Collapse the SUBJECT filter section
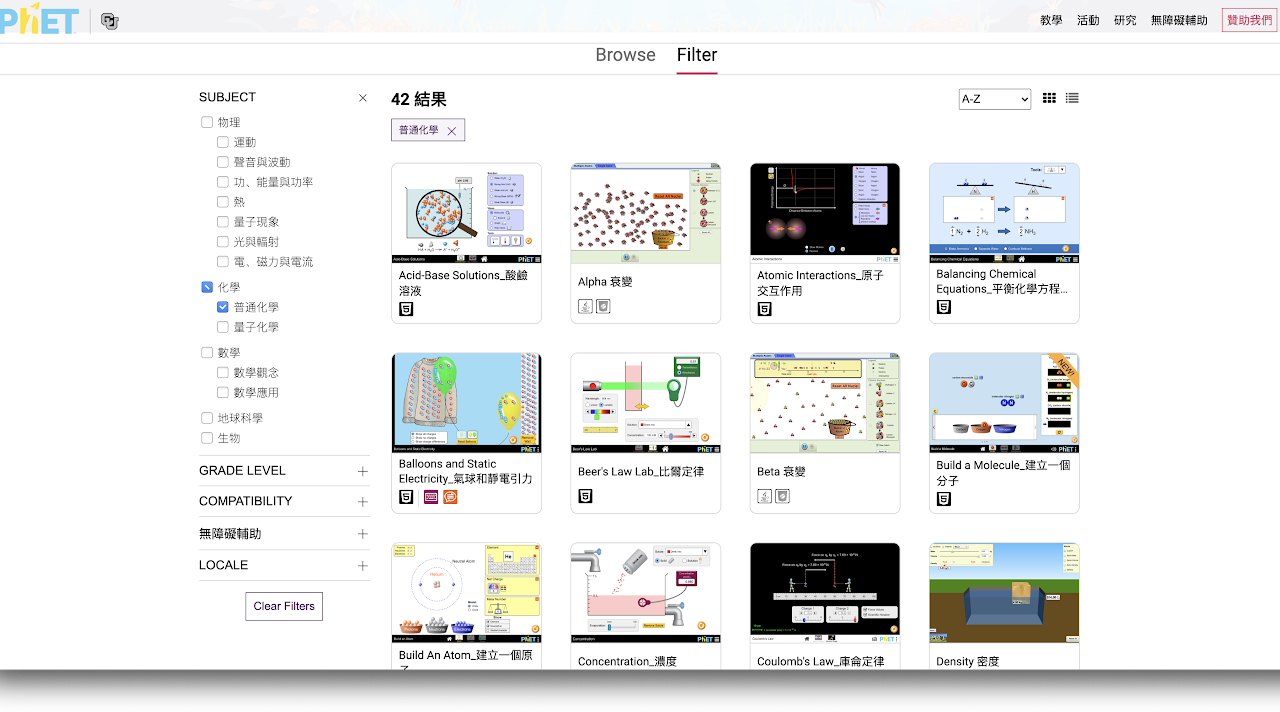 [x=363, y=98]
